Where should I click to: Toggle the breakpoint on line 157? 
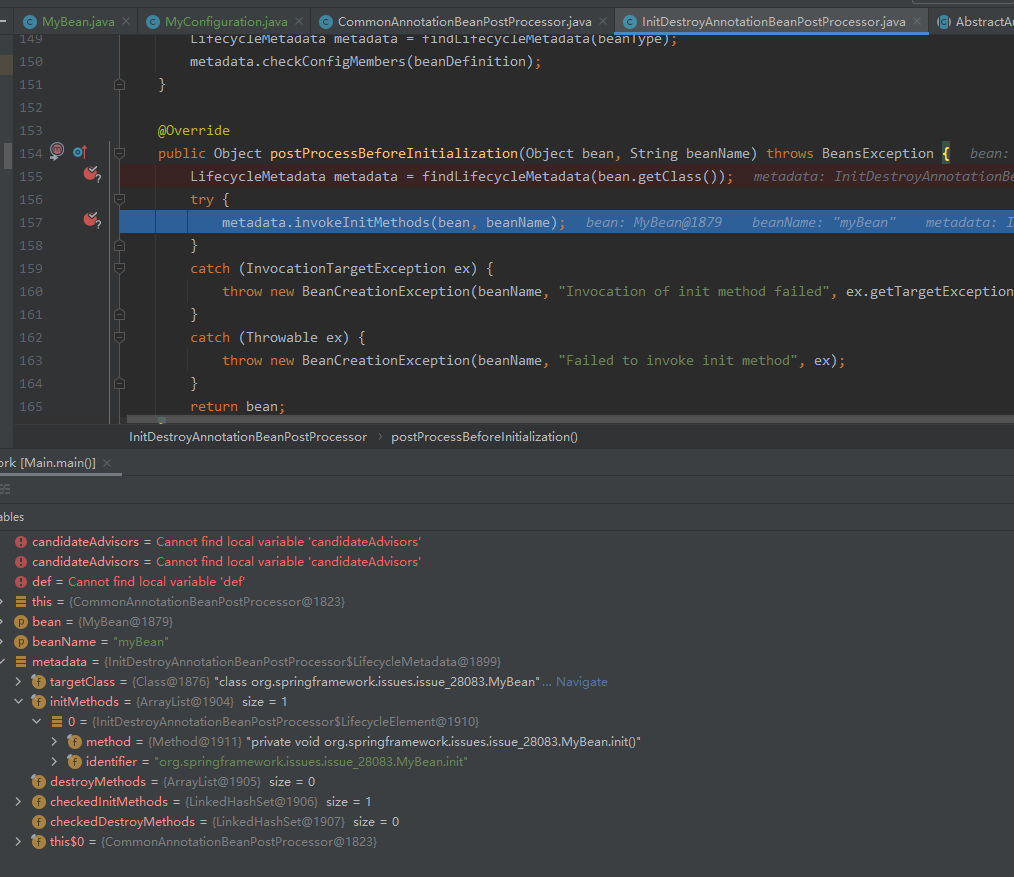pyautogui.click(x=92, y=220)
